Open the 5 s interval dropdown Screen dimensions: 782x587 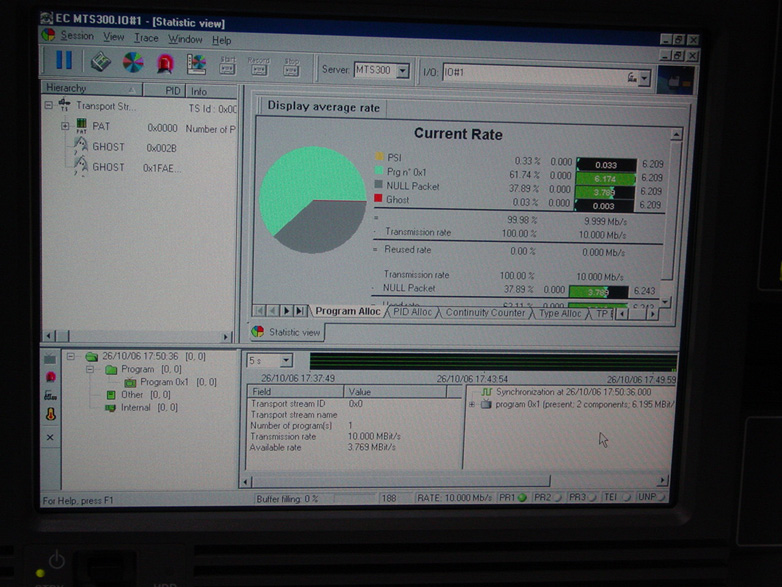[x=286, y=360]
